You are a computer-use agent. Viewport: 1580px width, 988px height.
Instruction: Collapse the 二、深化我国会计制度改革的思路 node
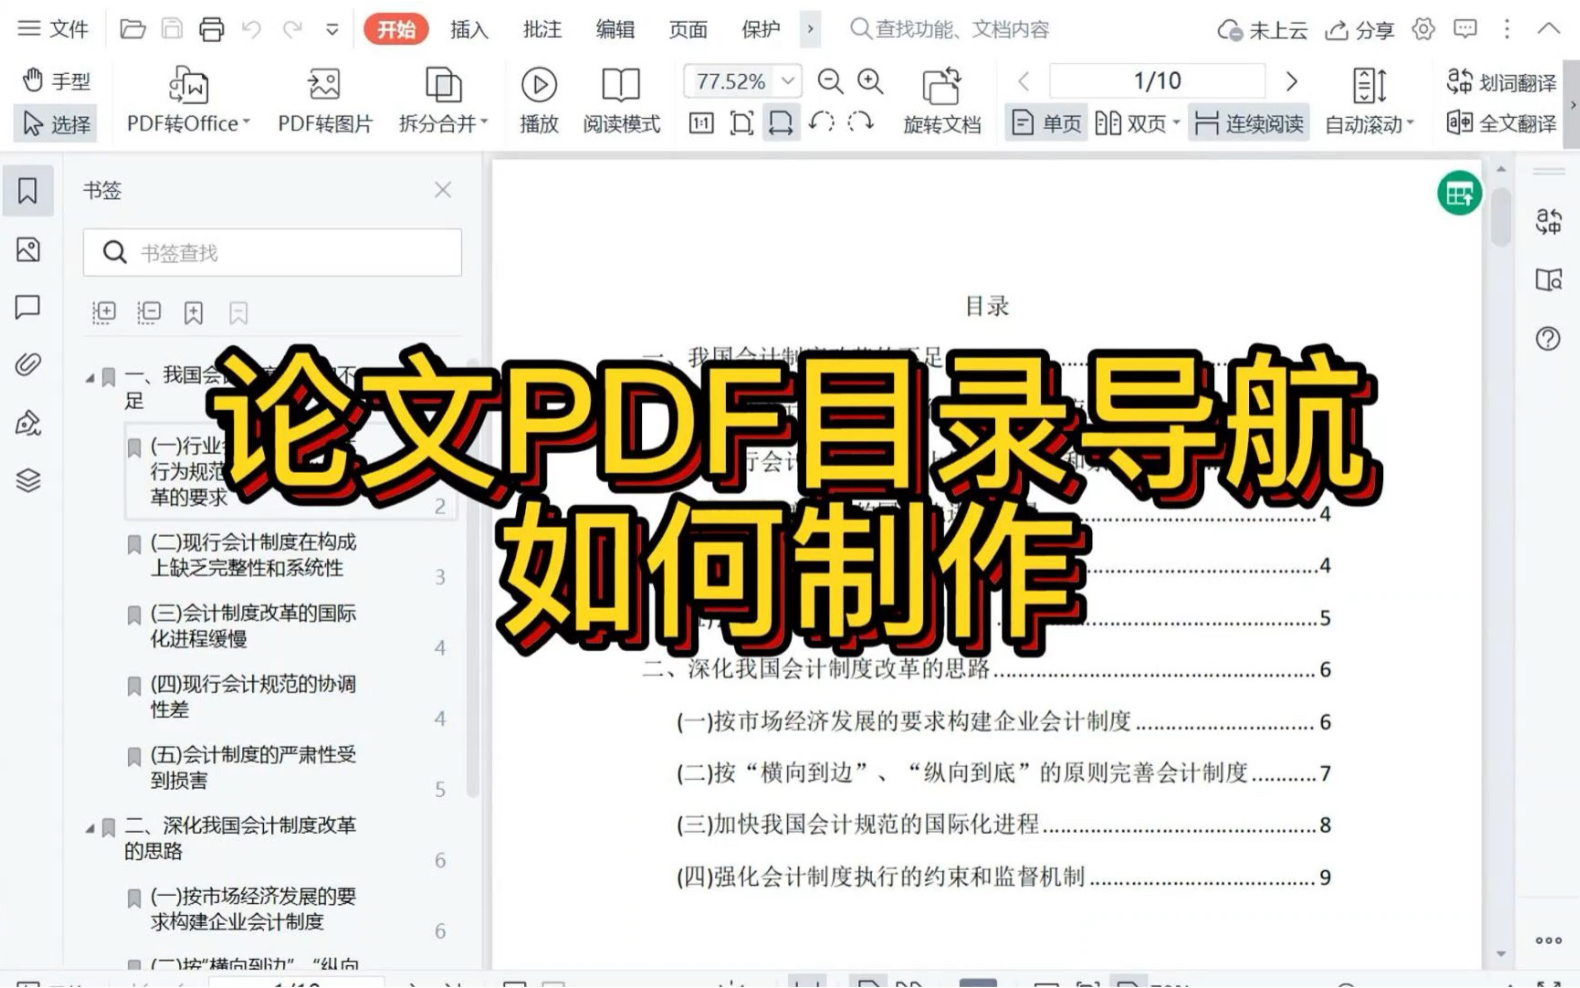(90, 828)
